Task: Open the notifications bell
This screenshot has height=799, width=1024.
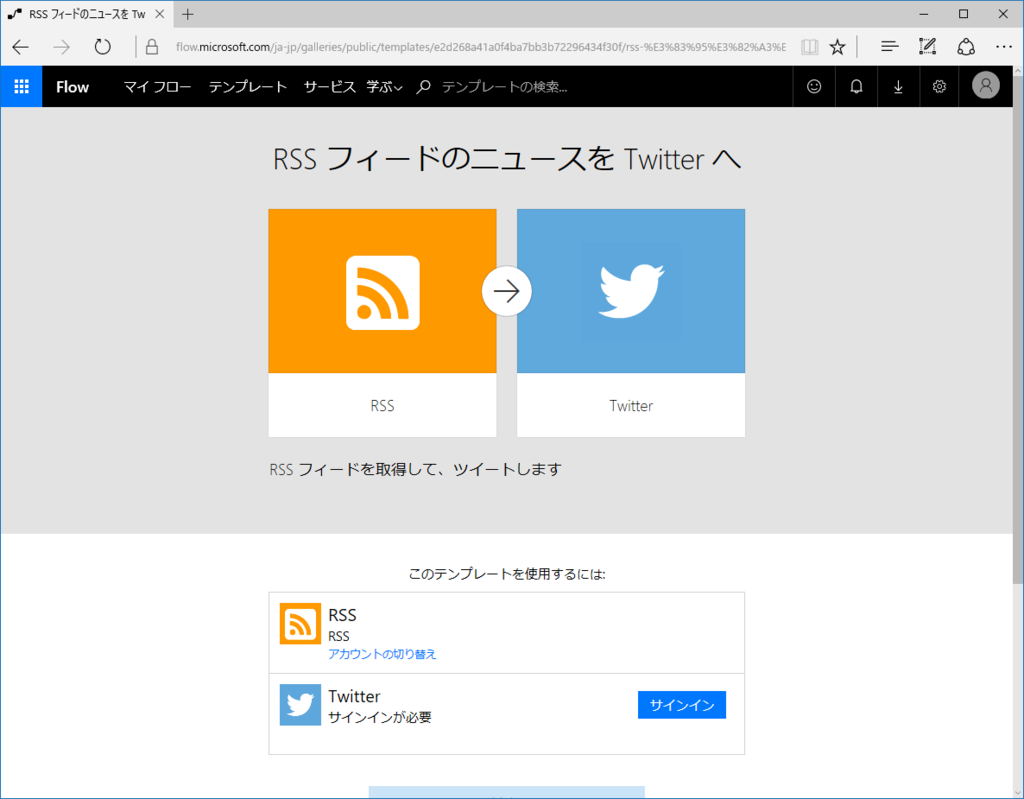Action: tap(855, 86)
